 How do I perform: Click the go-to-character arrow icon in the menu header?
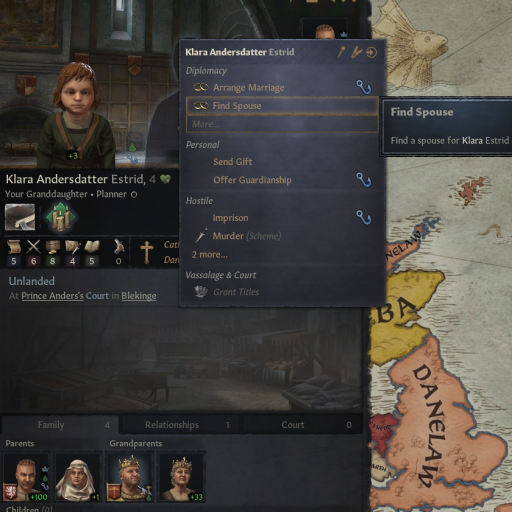pos(371,52)
